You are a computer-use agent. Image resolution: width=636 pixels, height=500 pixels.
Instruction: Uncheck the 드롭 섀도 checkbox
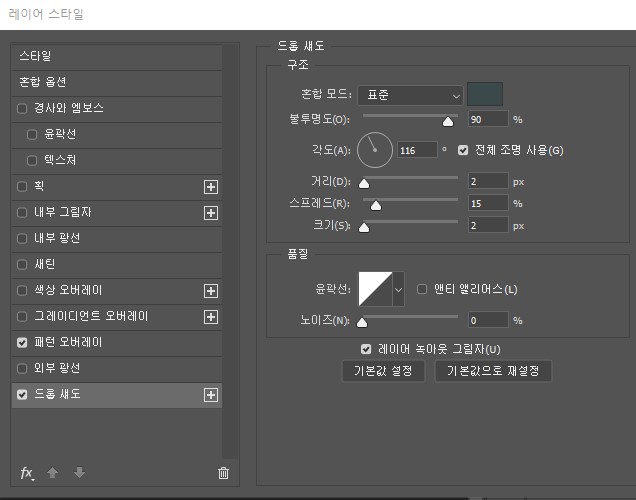(22, 395)
